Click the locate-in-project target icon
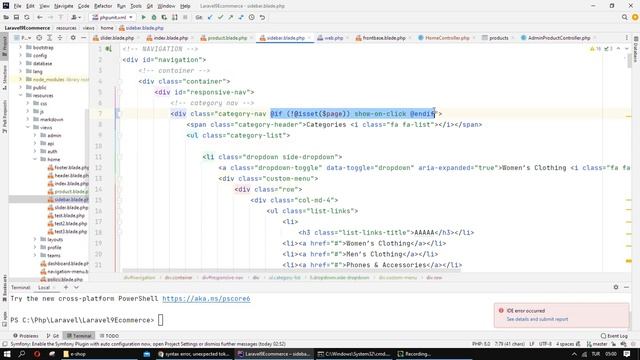Image resolution: width=640 pixels, height=360 pixels. 39,38
